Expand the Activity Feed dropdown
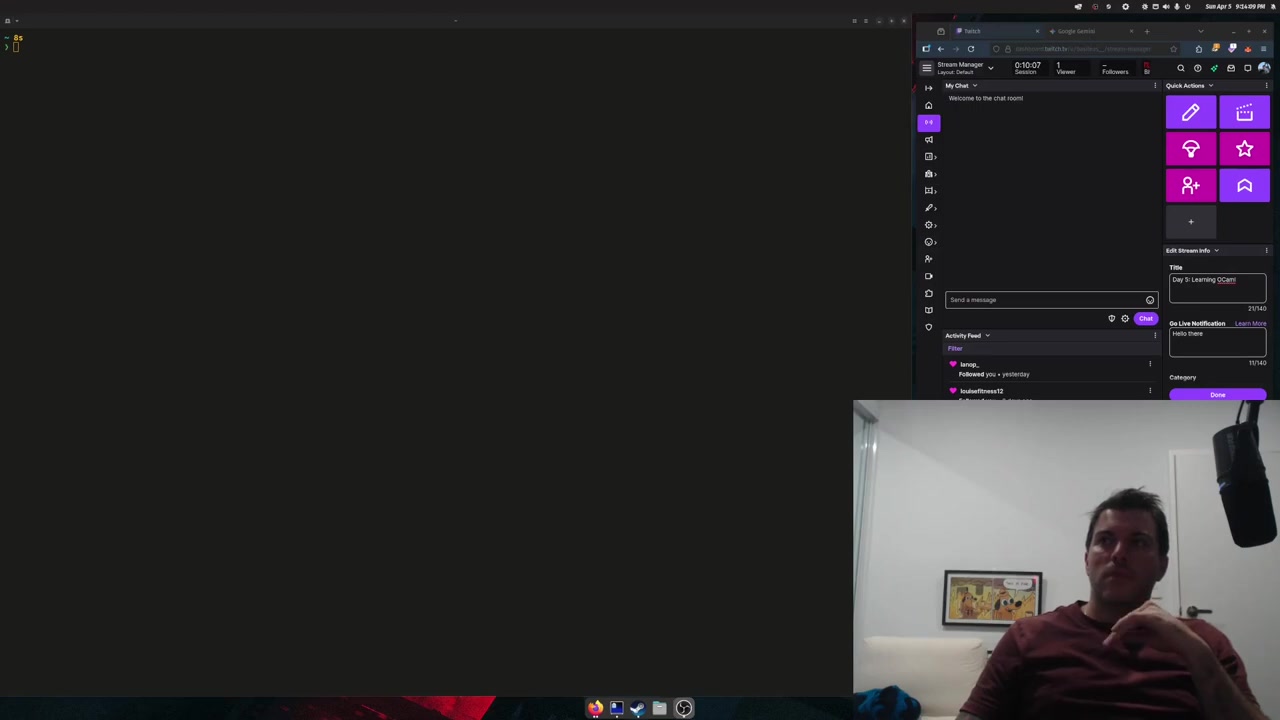The width and height of the screenshot is (1280, 720). pyautogui.click(x=987, y=336)
